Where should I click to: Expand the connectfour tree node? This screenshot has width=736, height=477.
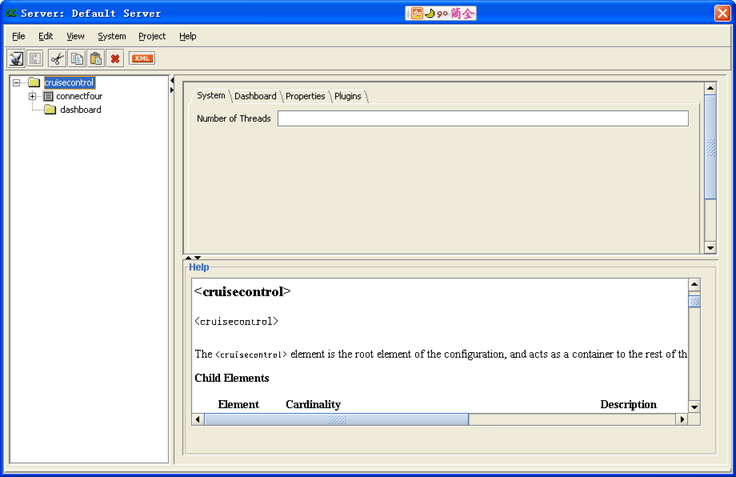pos(32,96)
